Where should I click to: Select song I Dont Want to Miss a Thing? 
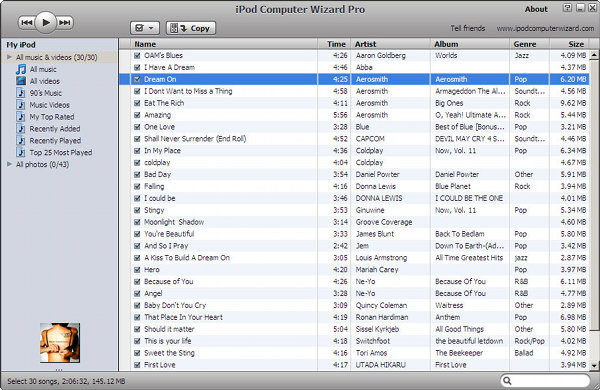click(188, 91)
